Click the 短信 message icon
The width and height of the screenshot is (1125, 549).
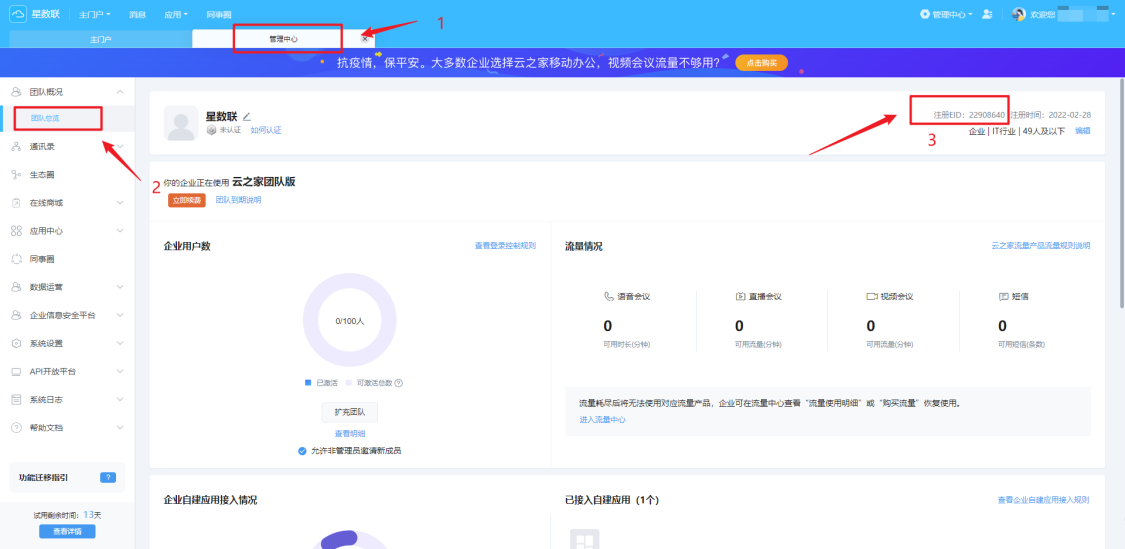(1004, 296)
